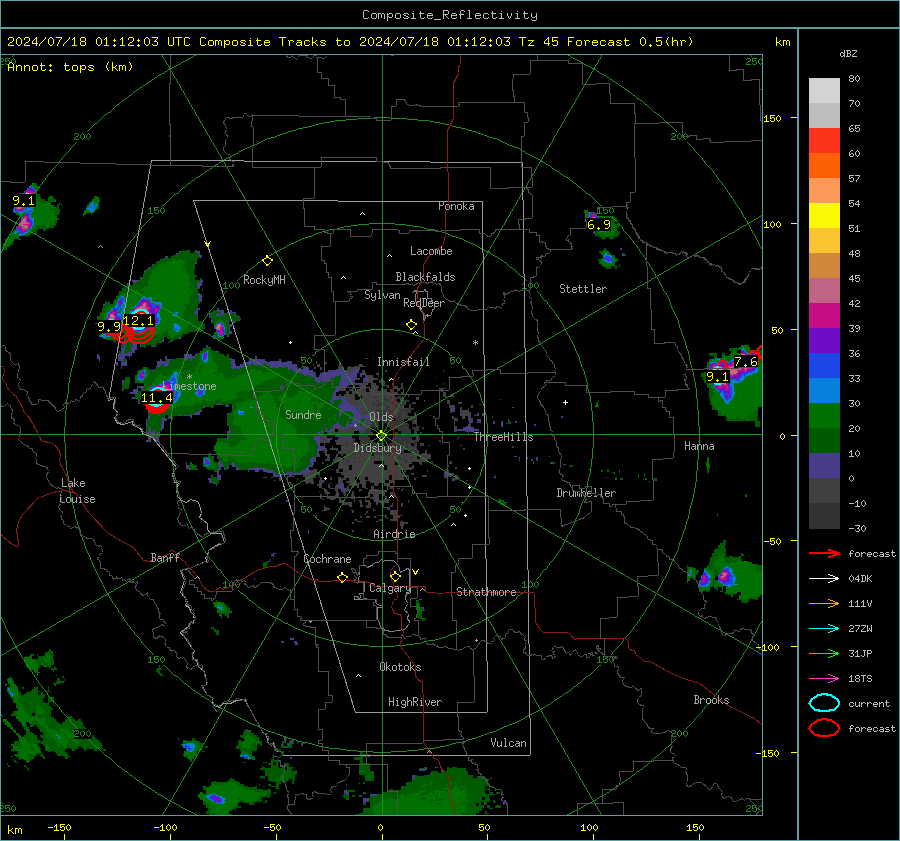Click the Strathmore town label
The image size is (900, 841).
486,592
